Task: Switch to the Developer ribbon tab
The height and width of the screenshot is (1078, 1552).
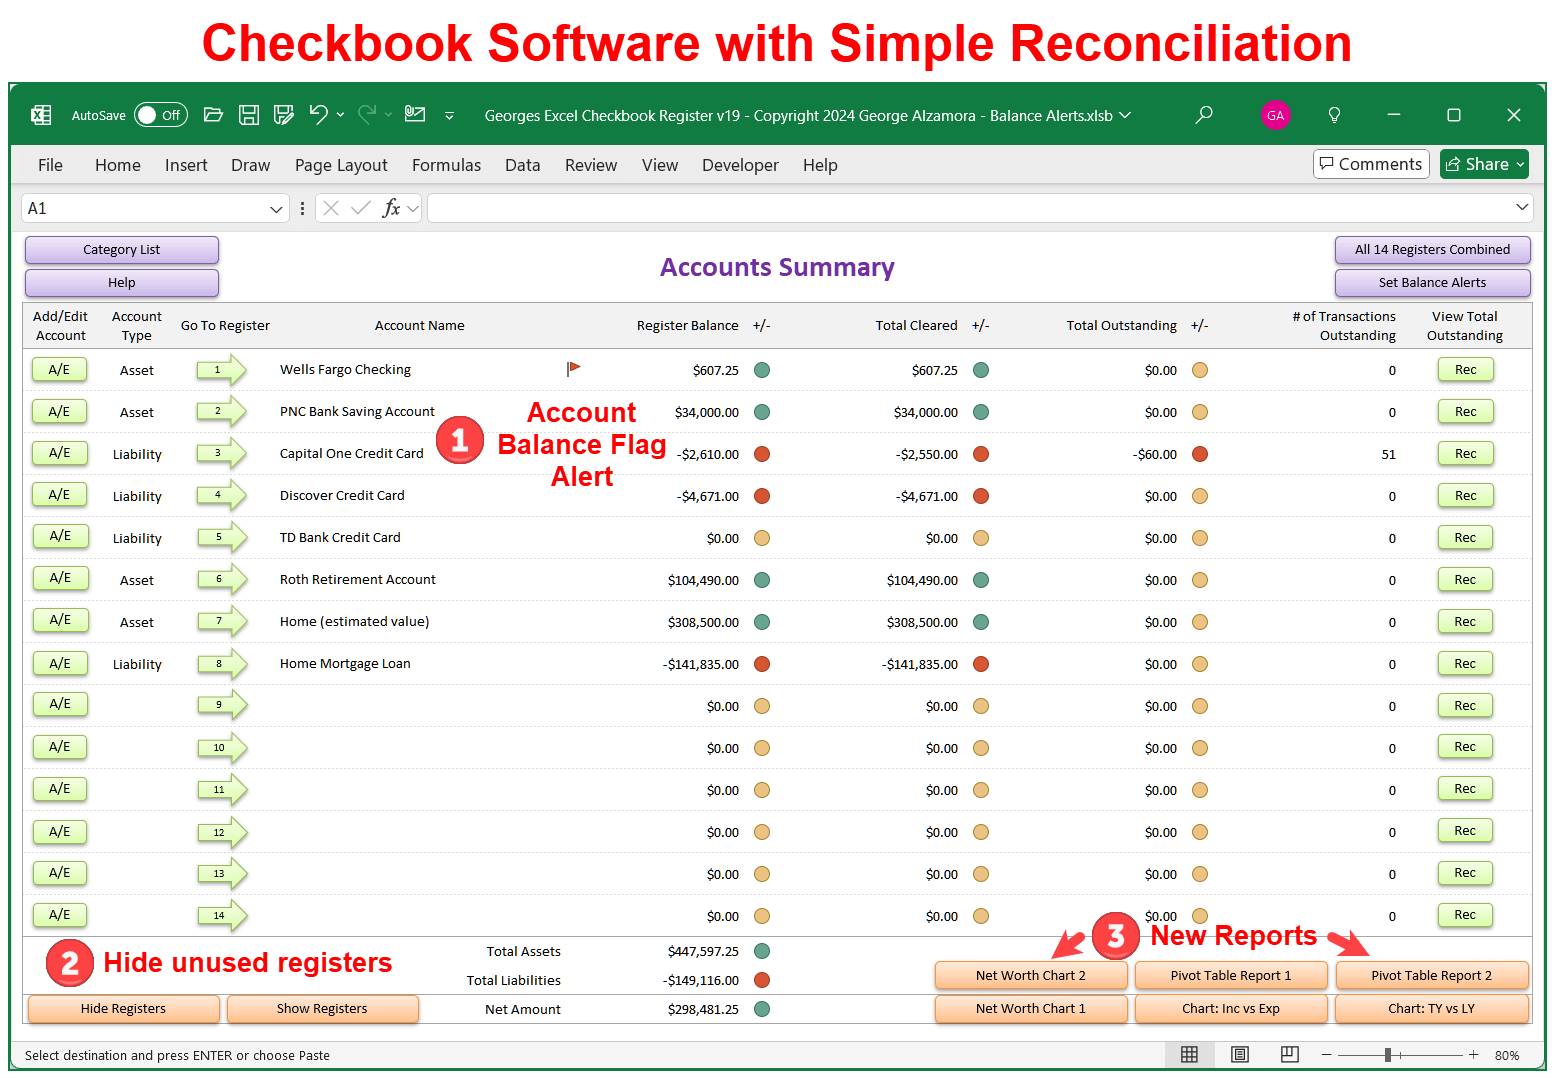Action: pyautogui.click(x=740, y=165)
